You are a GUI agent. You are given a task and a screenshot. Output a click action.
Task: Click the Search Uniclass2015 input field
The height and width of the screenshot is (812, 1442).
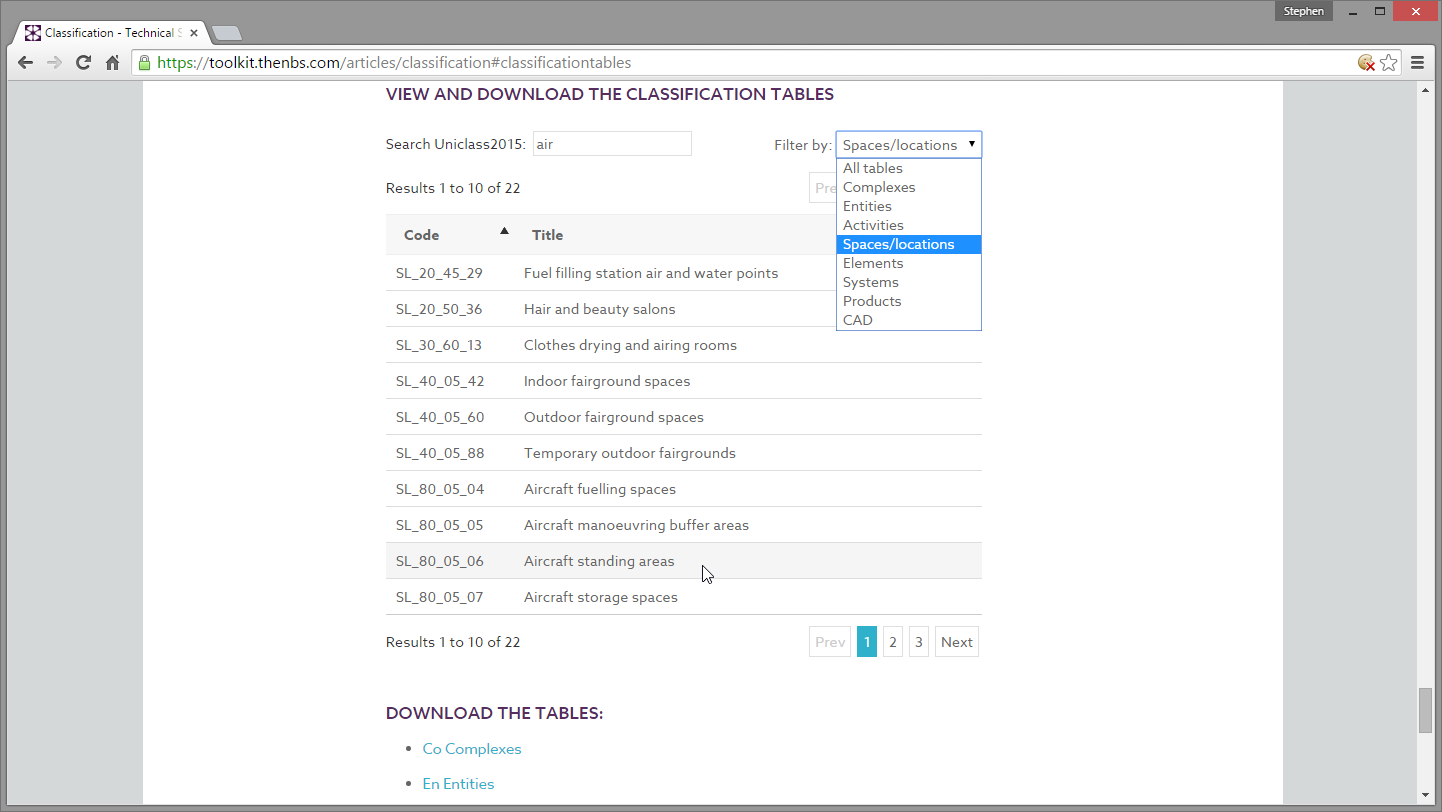click(x=612, y=143)
